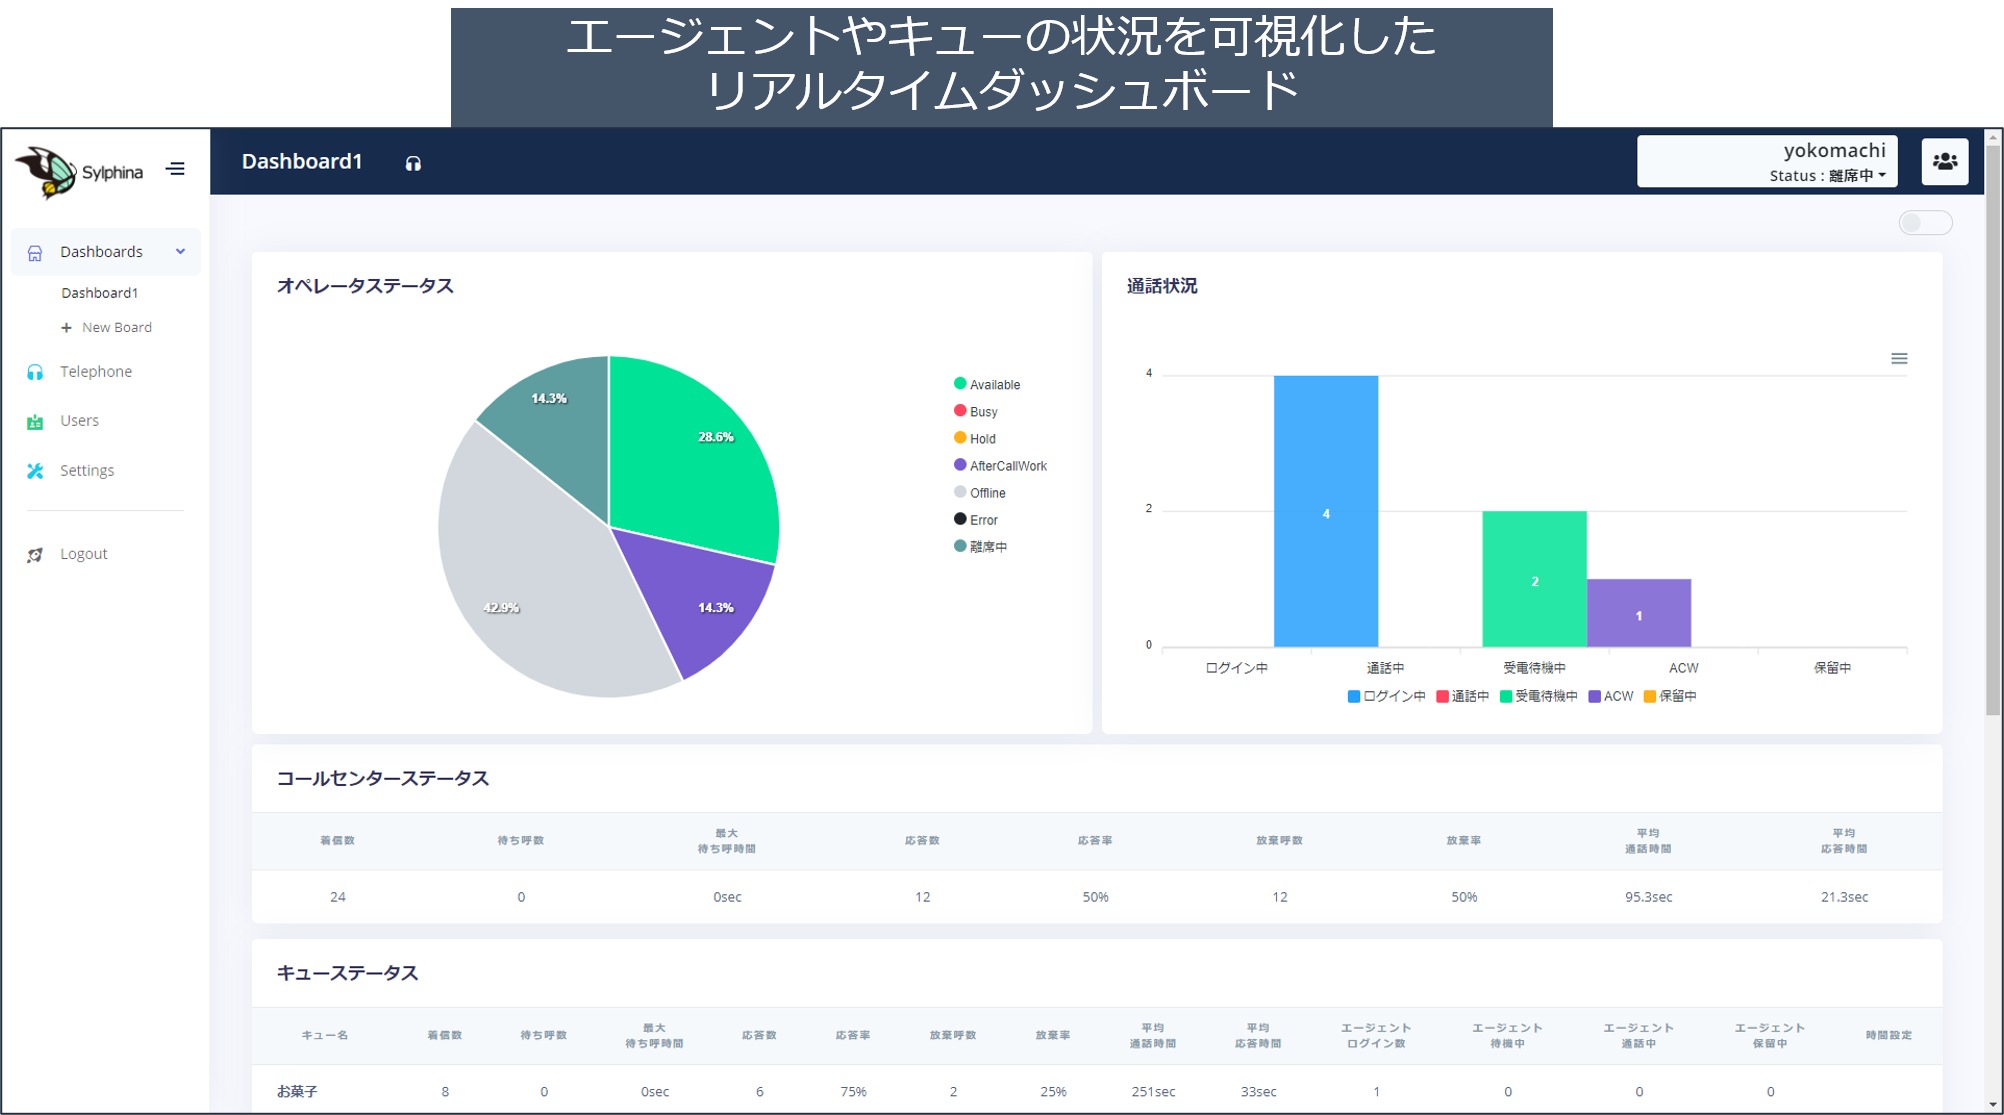Click the Logout rocket icon
Image resolution: width=2004 pixels, height=1115 pixels.
(35, 555)
